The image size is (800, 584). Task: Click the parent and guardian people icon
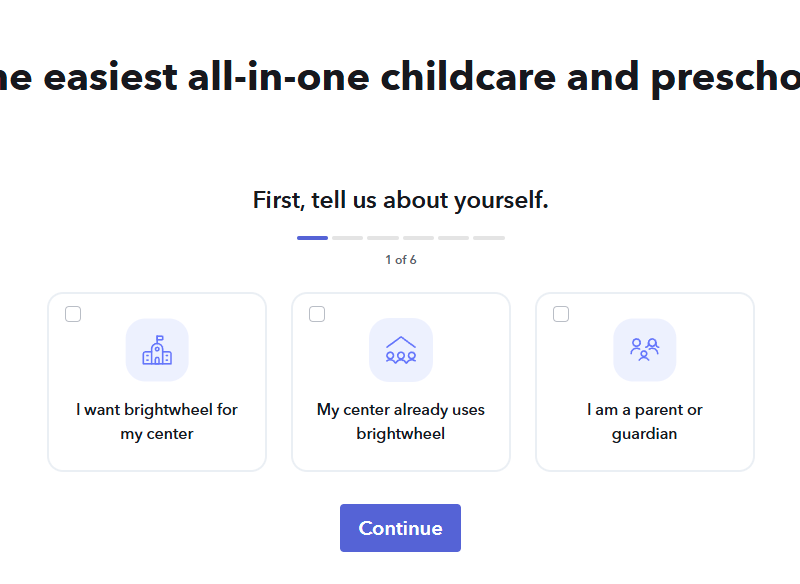[x=645, y=350]
